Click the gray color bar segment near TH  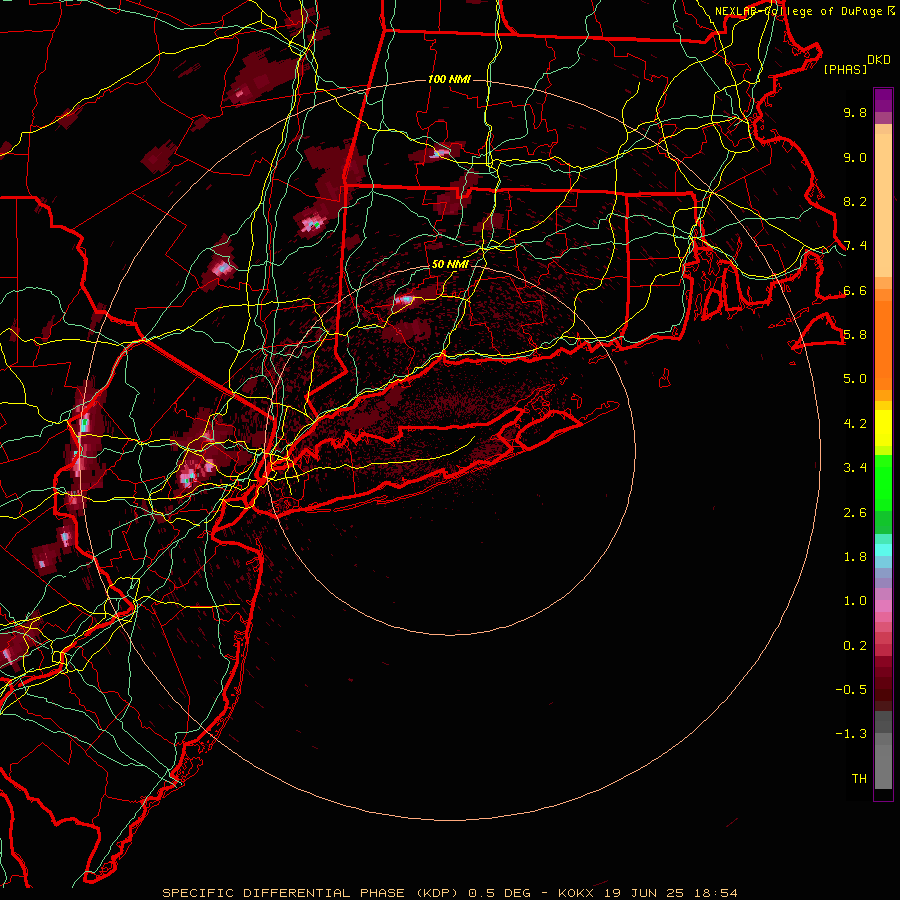tap(883, 767)
